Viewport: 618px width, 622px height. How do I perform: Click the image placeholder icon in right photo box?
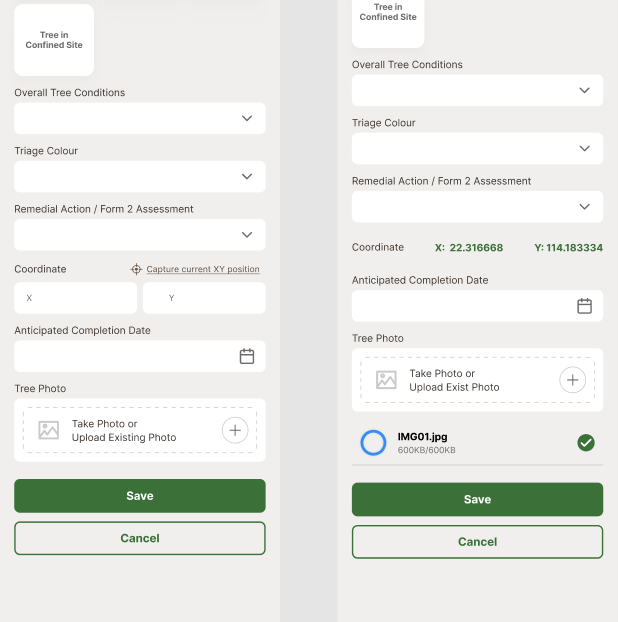tap(386, 380)
